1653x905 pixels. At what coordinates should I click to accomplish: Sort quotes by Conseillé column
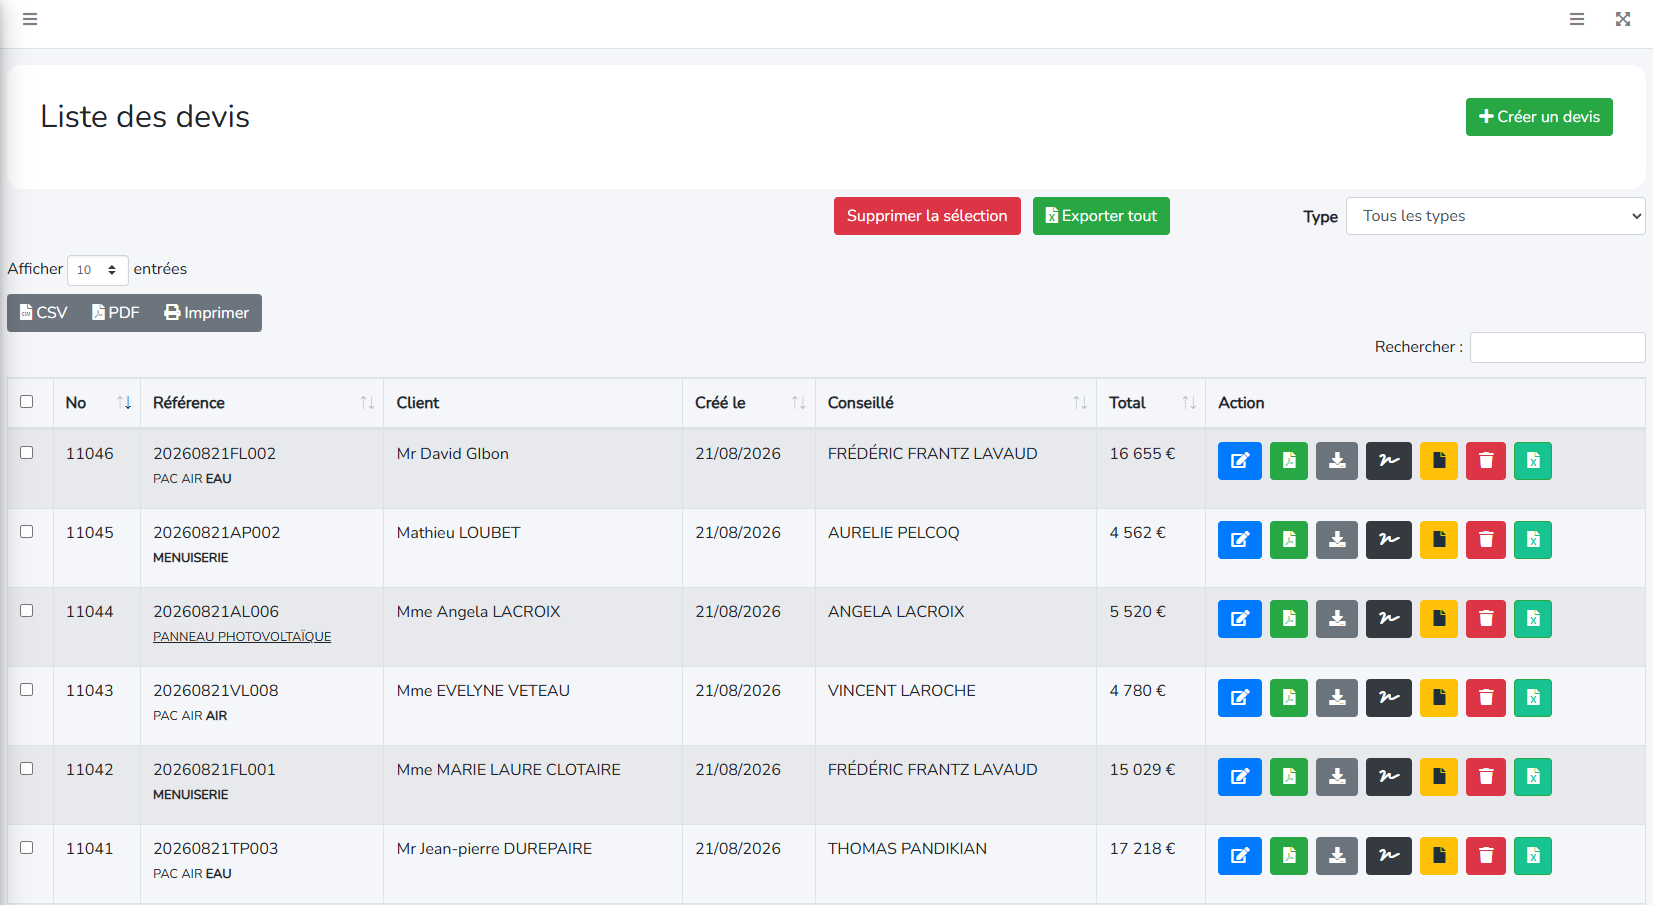click(x=955, y=403)
